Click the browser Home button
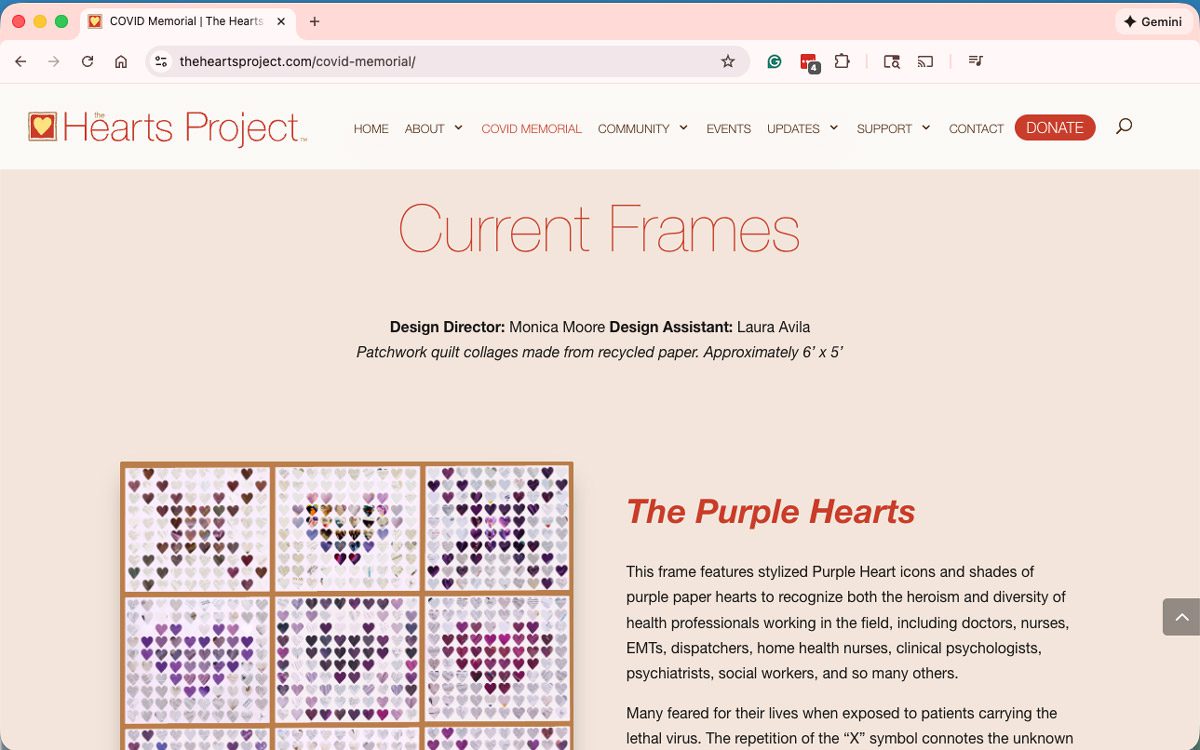The width and height of the screenshot is (1200, 750). pos(121,61)
